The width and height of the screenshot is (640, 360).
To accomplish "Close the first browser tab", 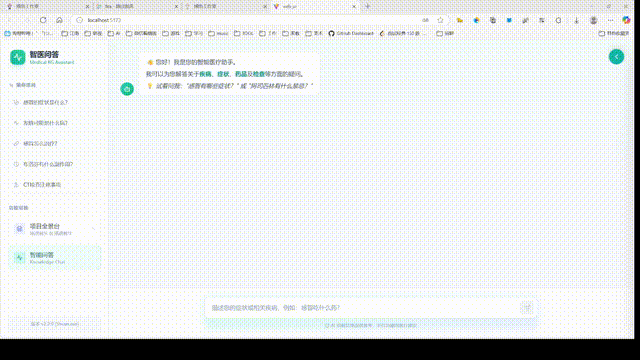I will pos(87,7).
